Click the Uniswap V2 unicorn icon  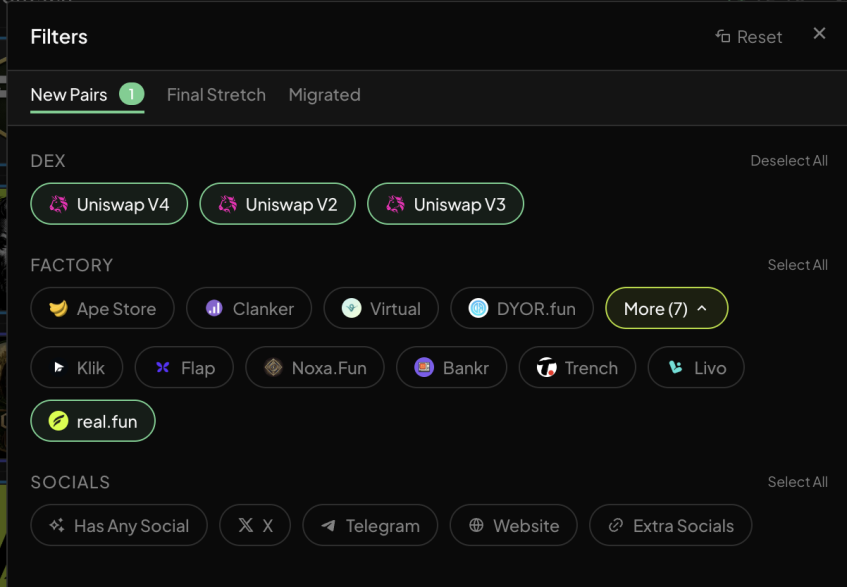click(227, 204)
